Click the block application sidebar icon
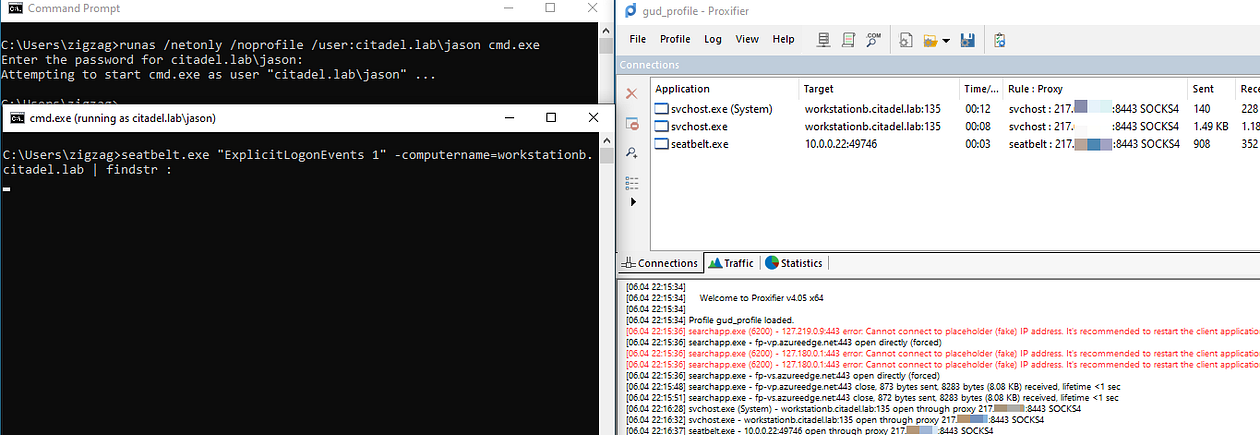 tap(632, 123)
